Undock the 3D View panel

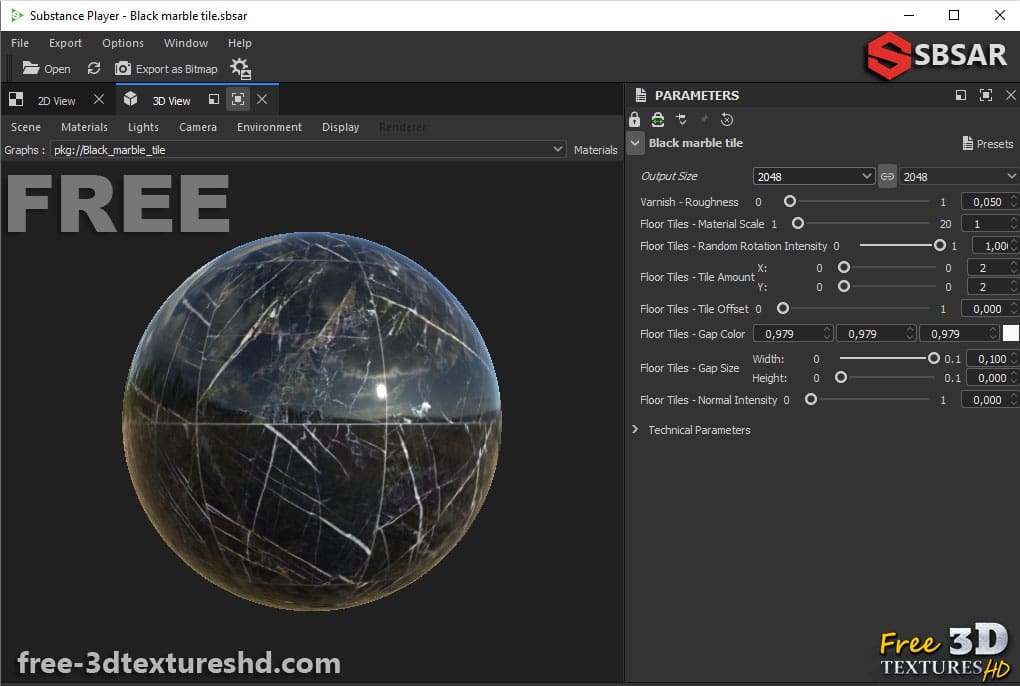214,99
